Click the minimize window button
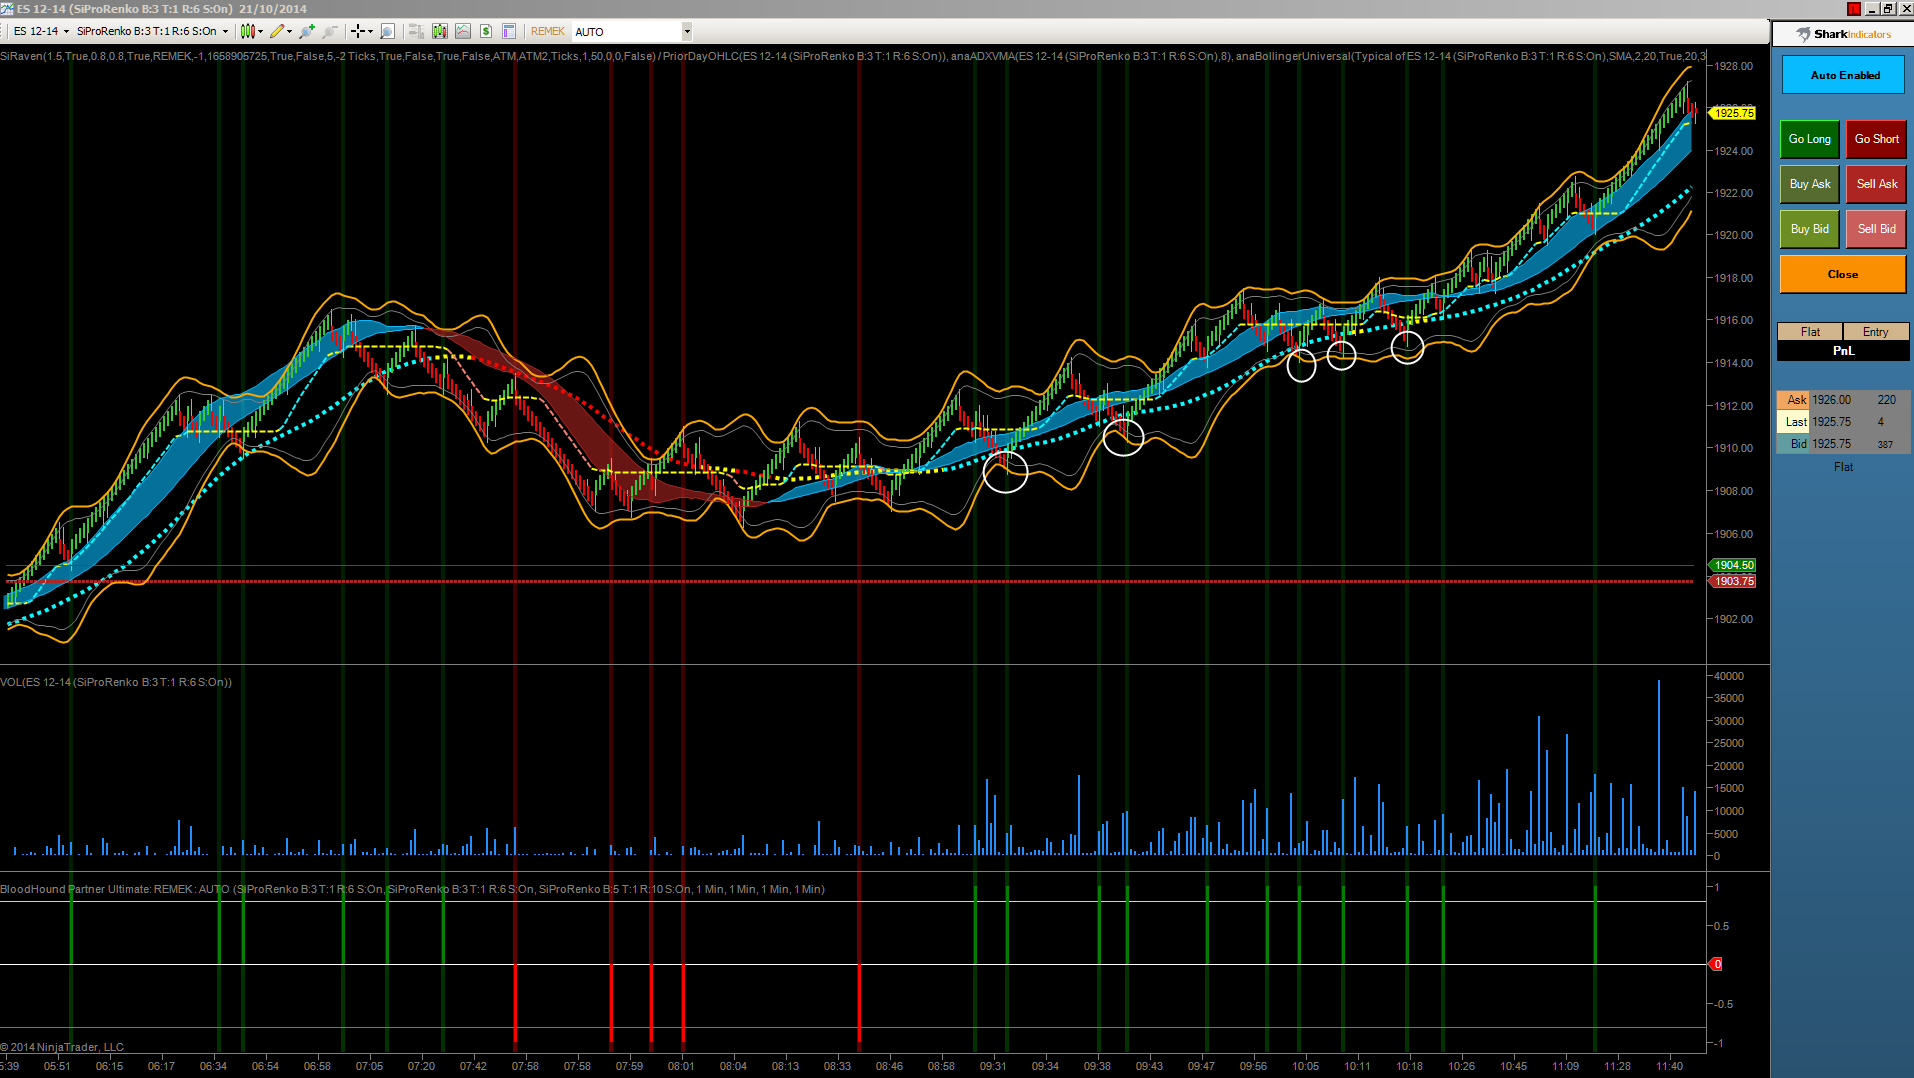 tap(1871, 9)
